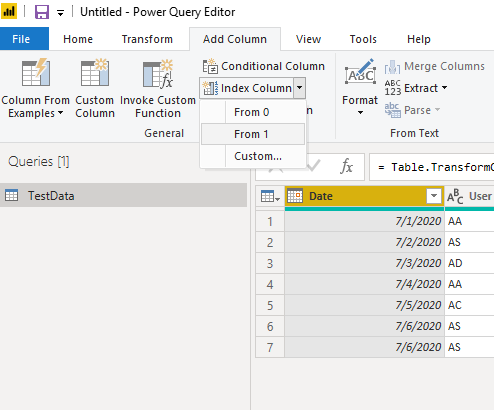Click the date cell 7/4/2020
This screenshot has height=410, width=494.
[x=365, y=284]
